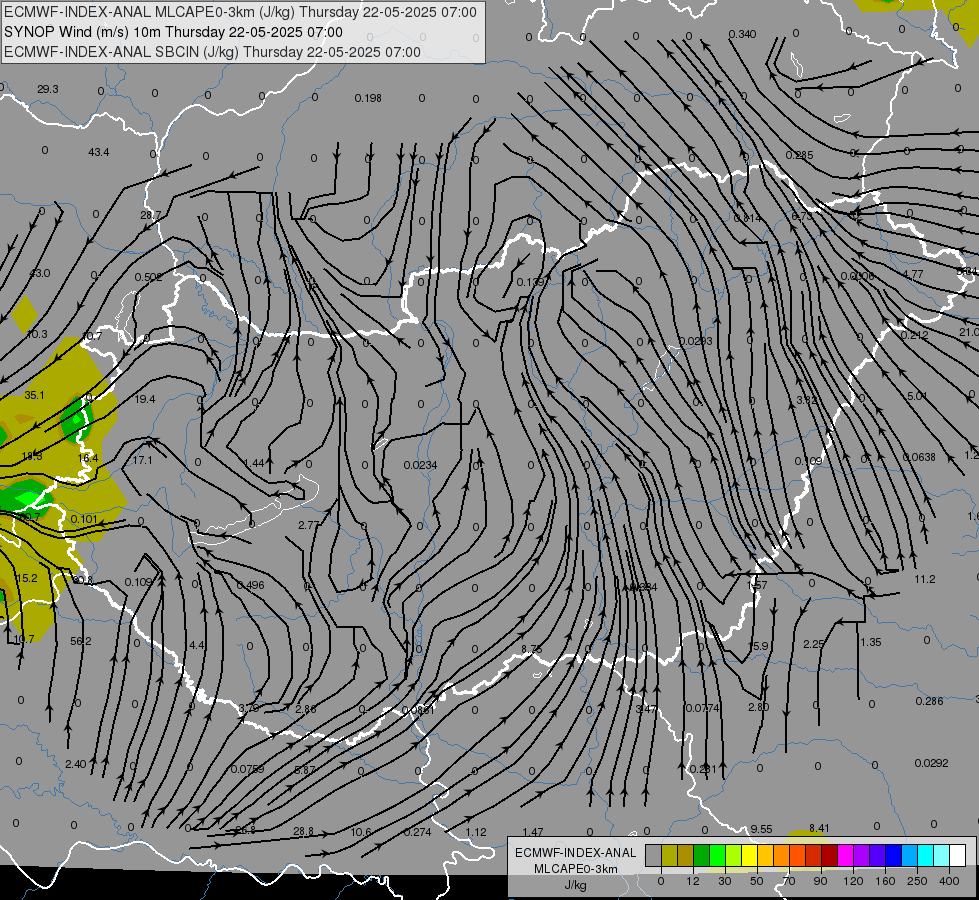Viewport: 979px width, 900px height.
Task: Click the map value '1.44'
Action: pos(254,463)
